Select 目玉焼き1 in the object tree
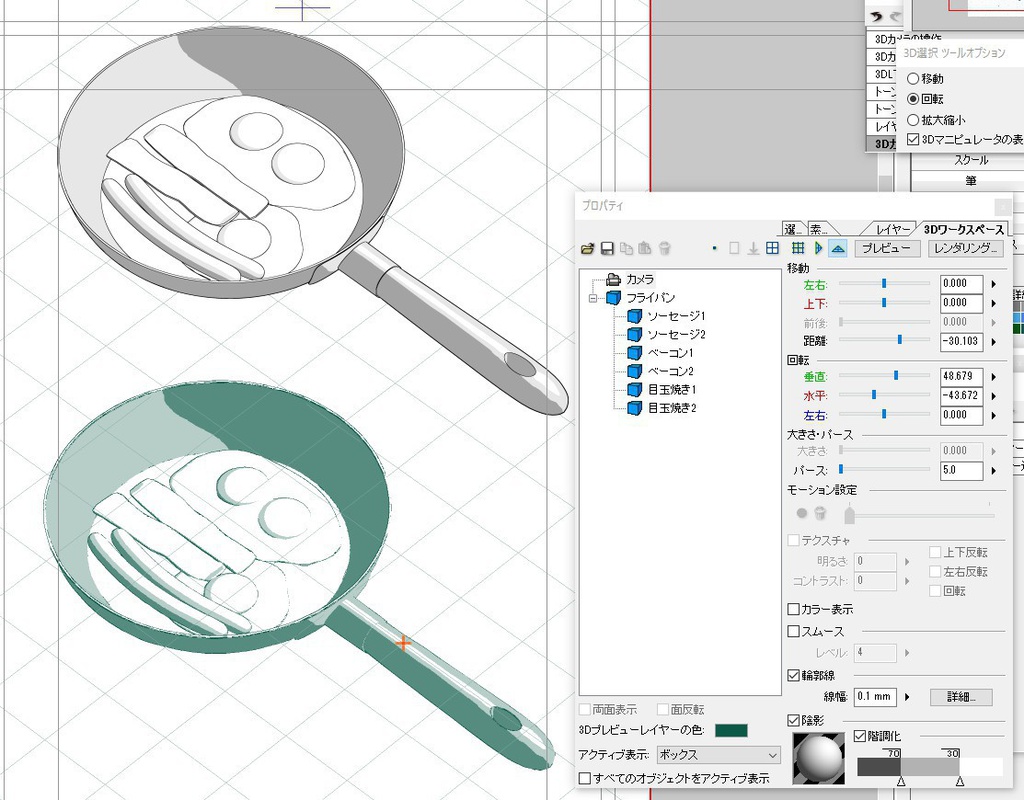The width and height of the screenshot is (1024, 800). click(671, 390)
